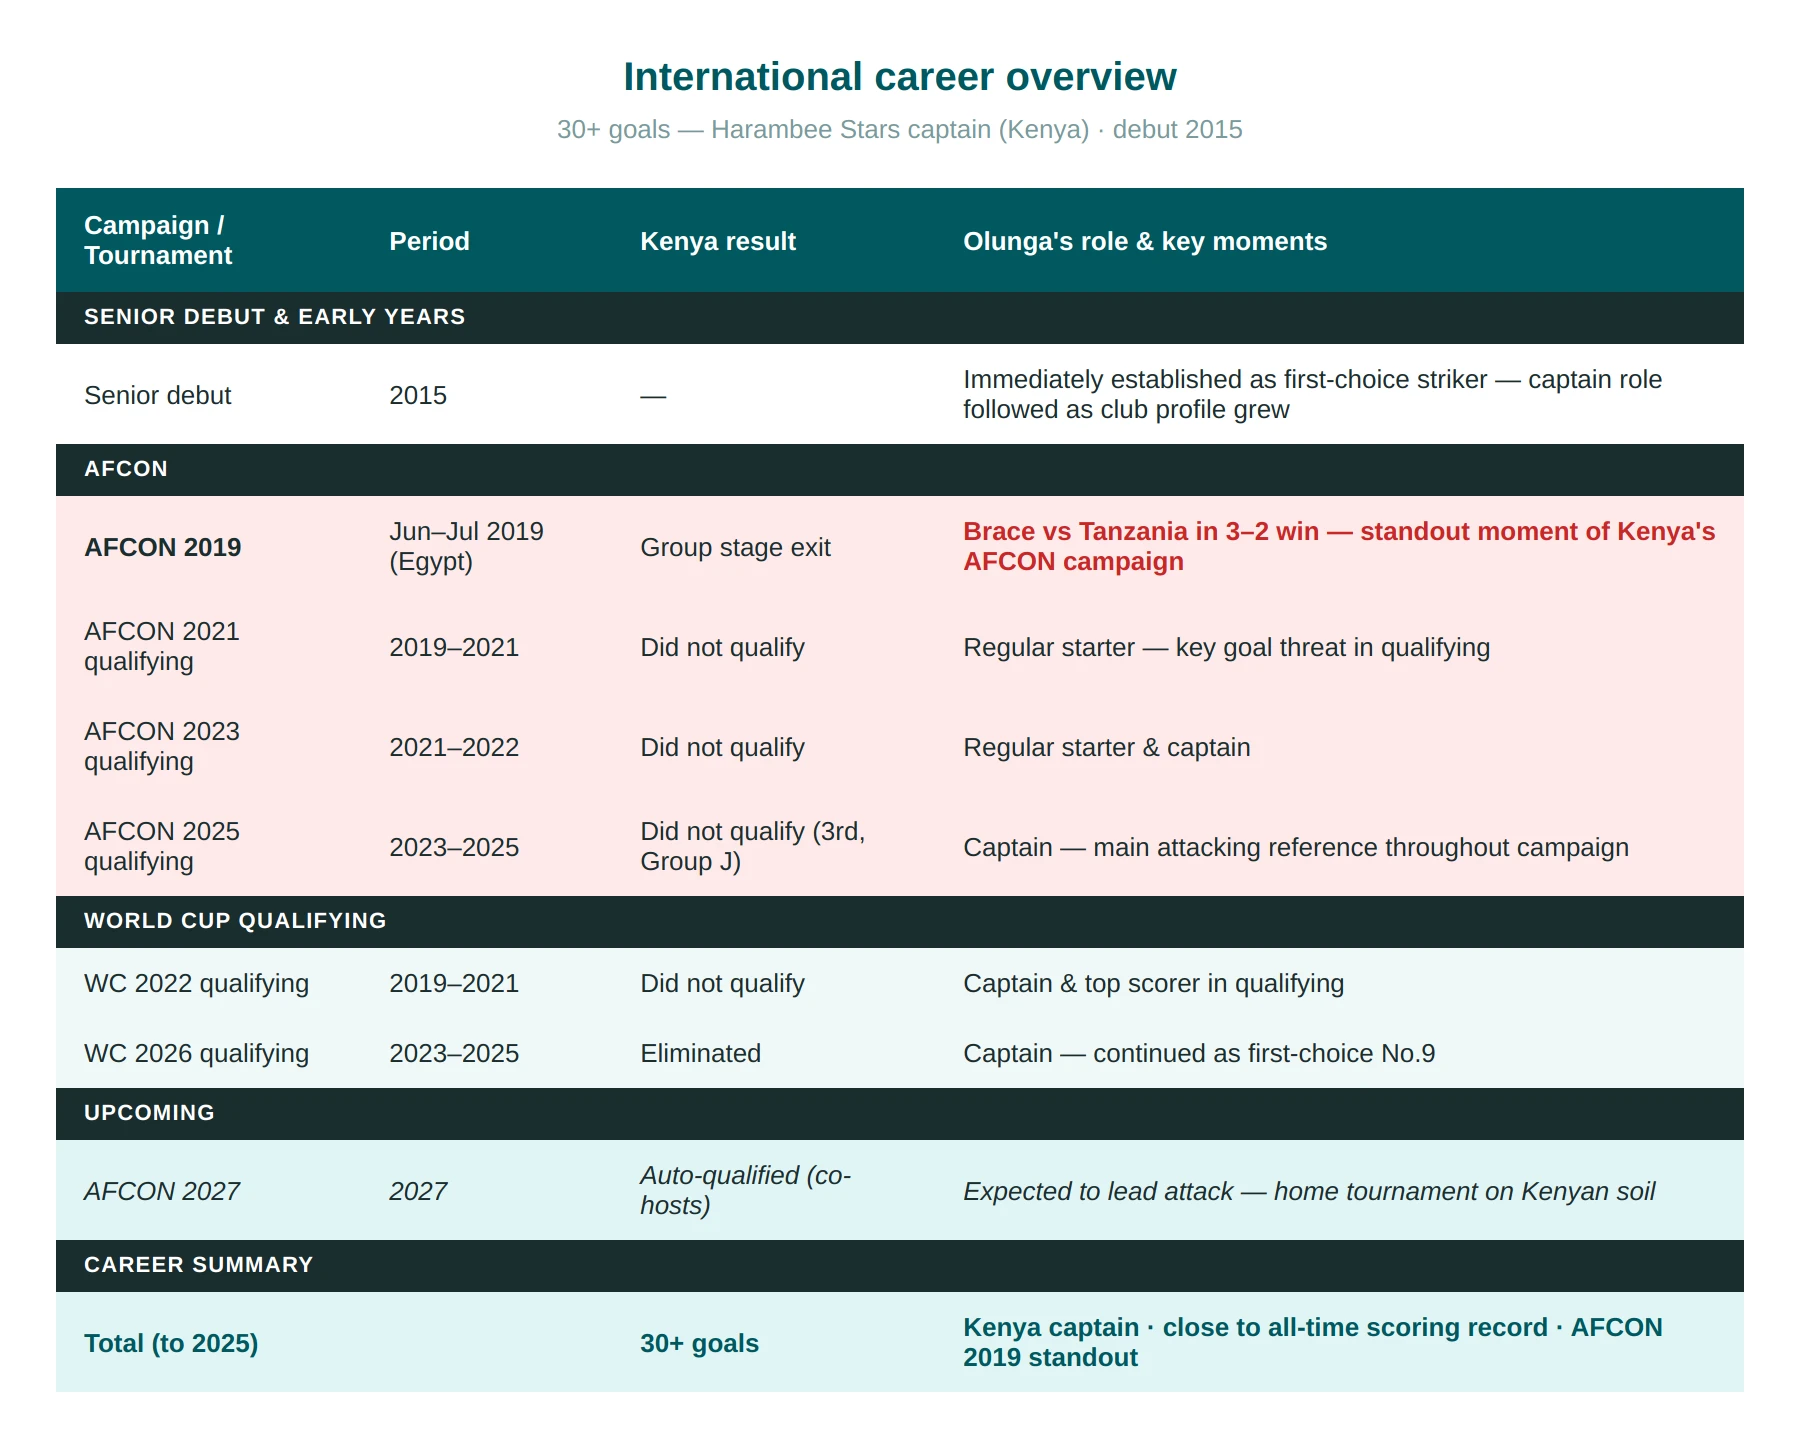Click the Period column header
Viewport: 1800px width, 1448px height.
click(429, 241)
